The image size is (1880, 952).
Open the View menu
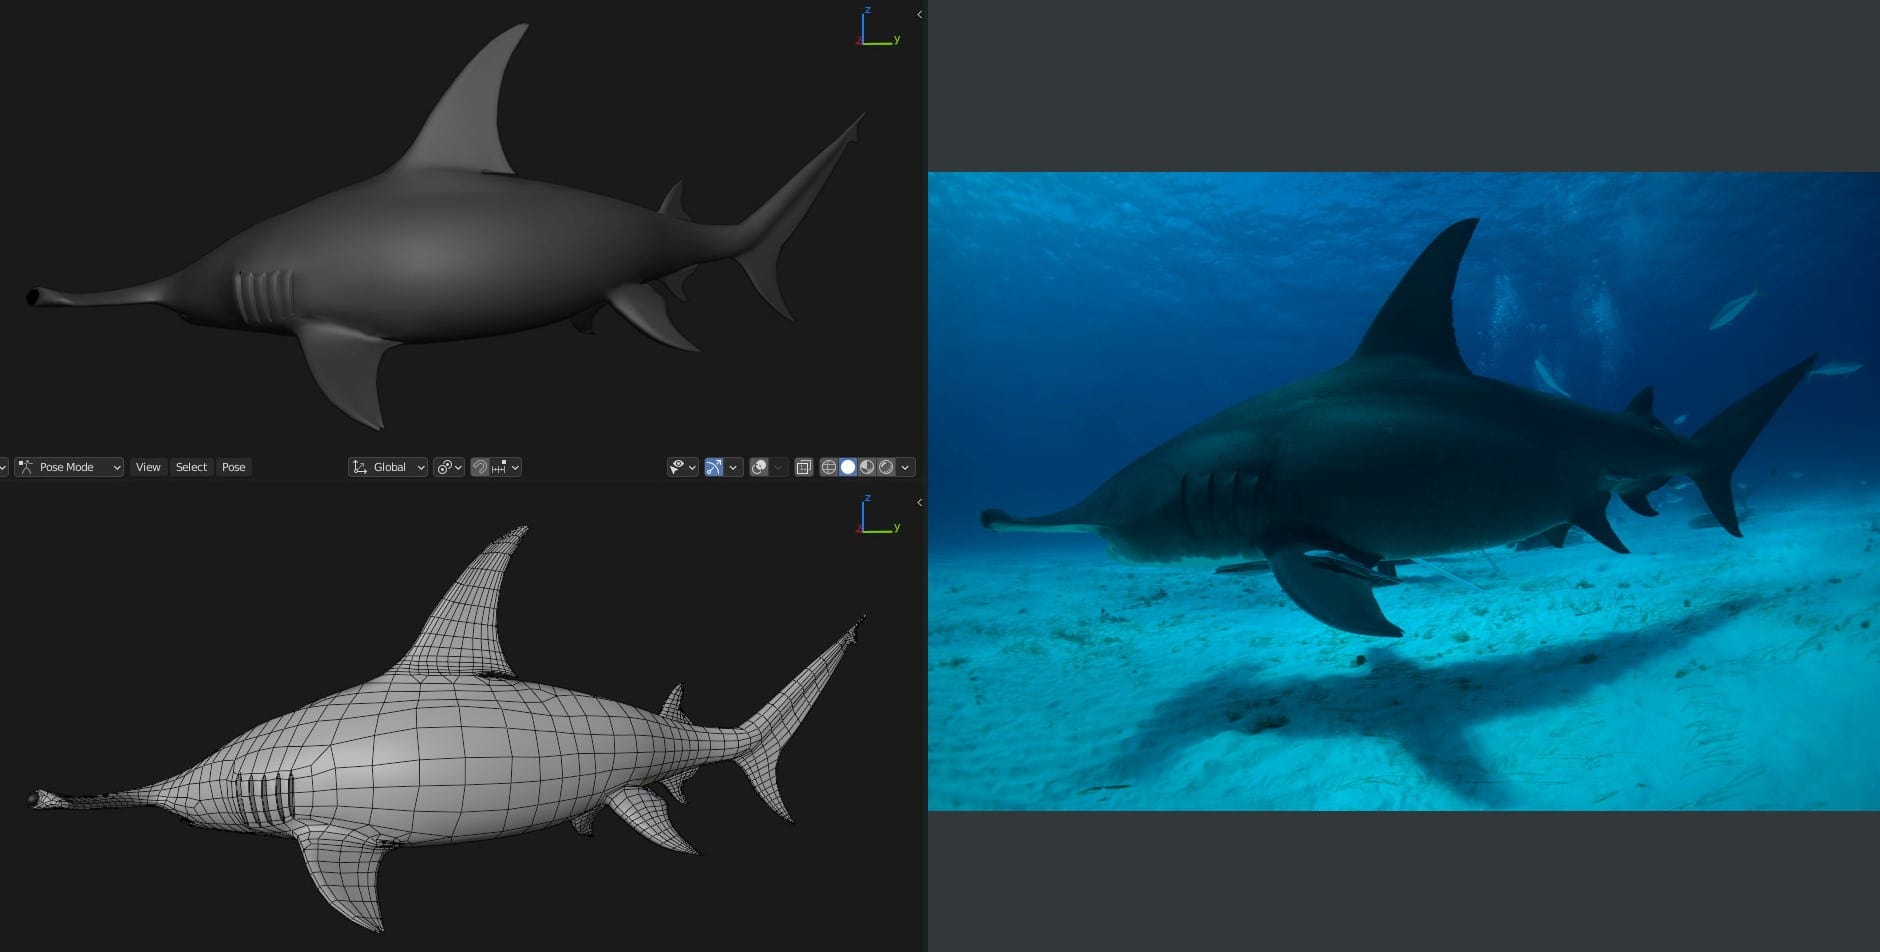click(x=148, y=467)
